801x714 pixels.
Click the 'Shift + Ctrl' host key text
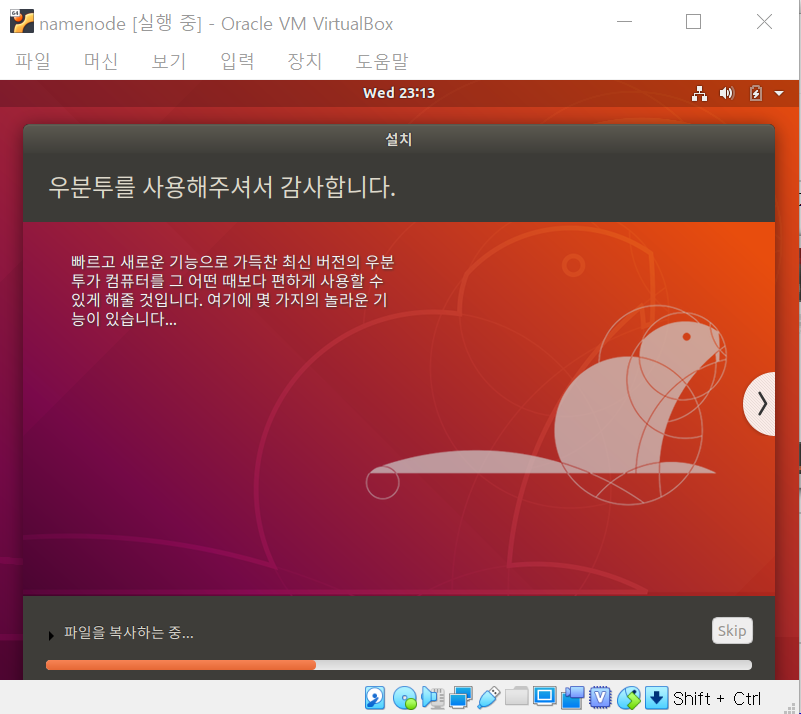[717, 699]
